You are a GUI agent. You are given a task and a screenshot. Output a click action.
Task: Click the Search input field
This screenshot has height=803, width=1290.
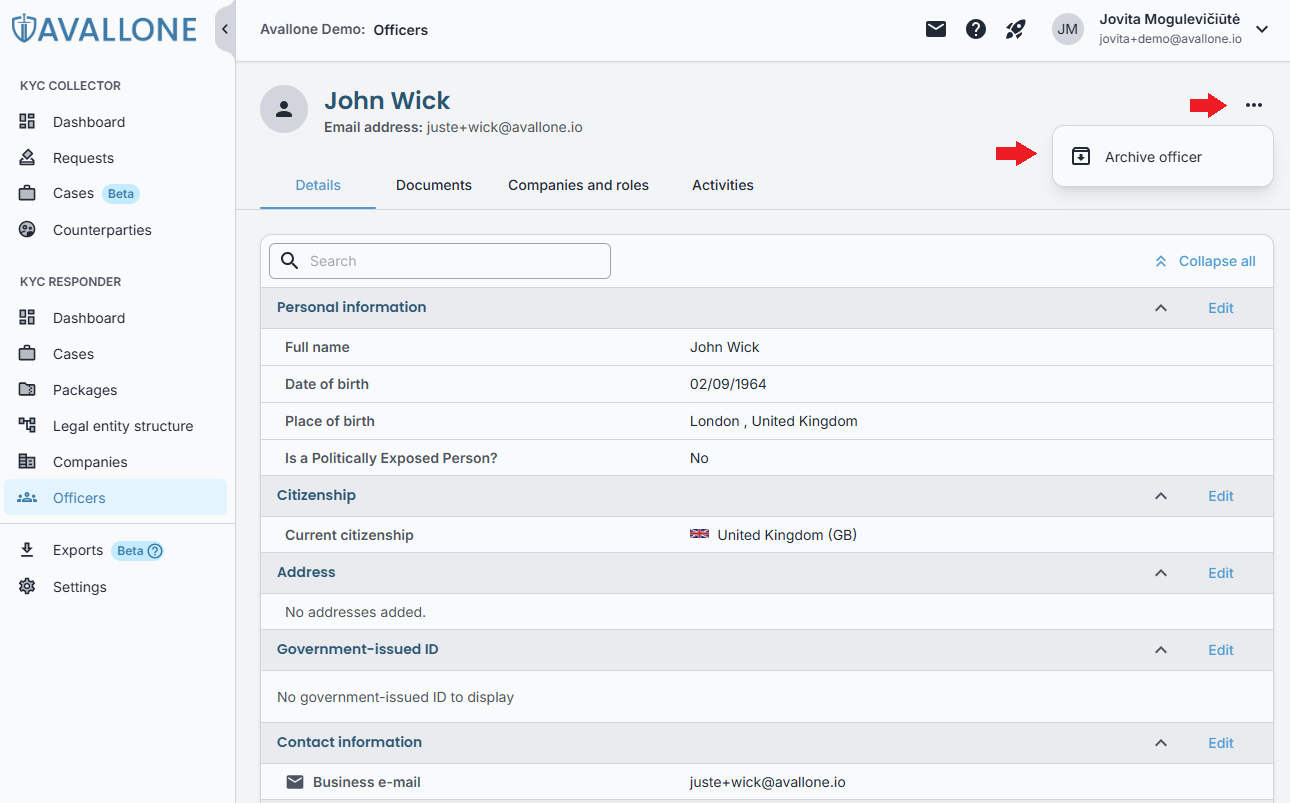(440, 261)
